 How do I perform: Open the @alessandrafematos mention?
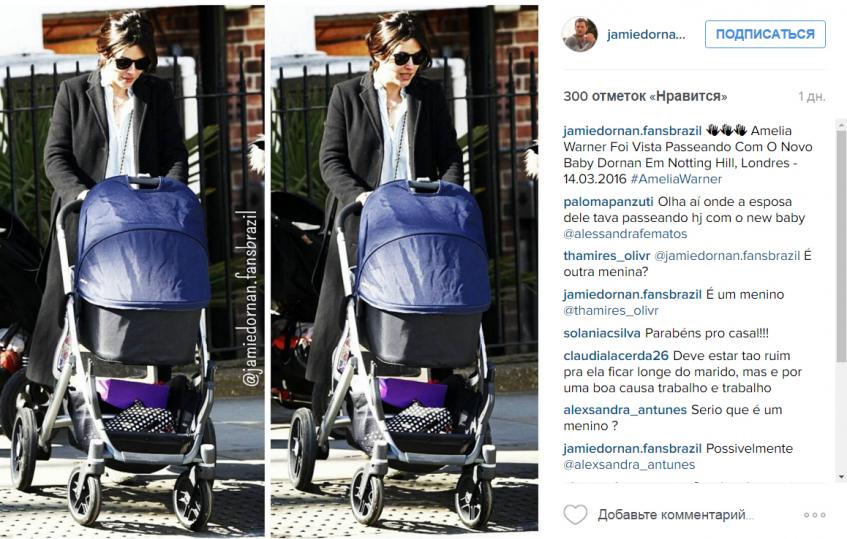tap(625, 234)
